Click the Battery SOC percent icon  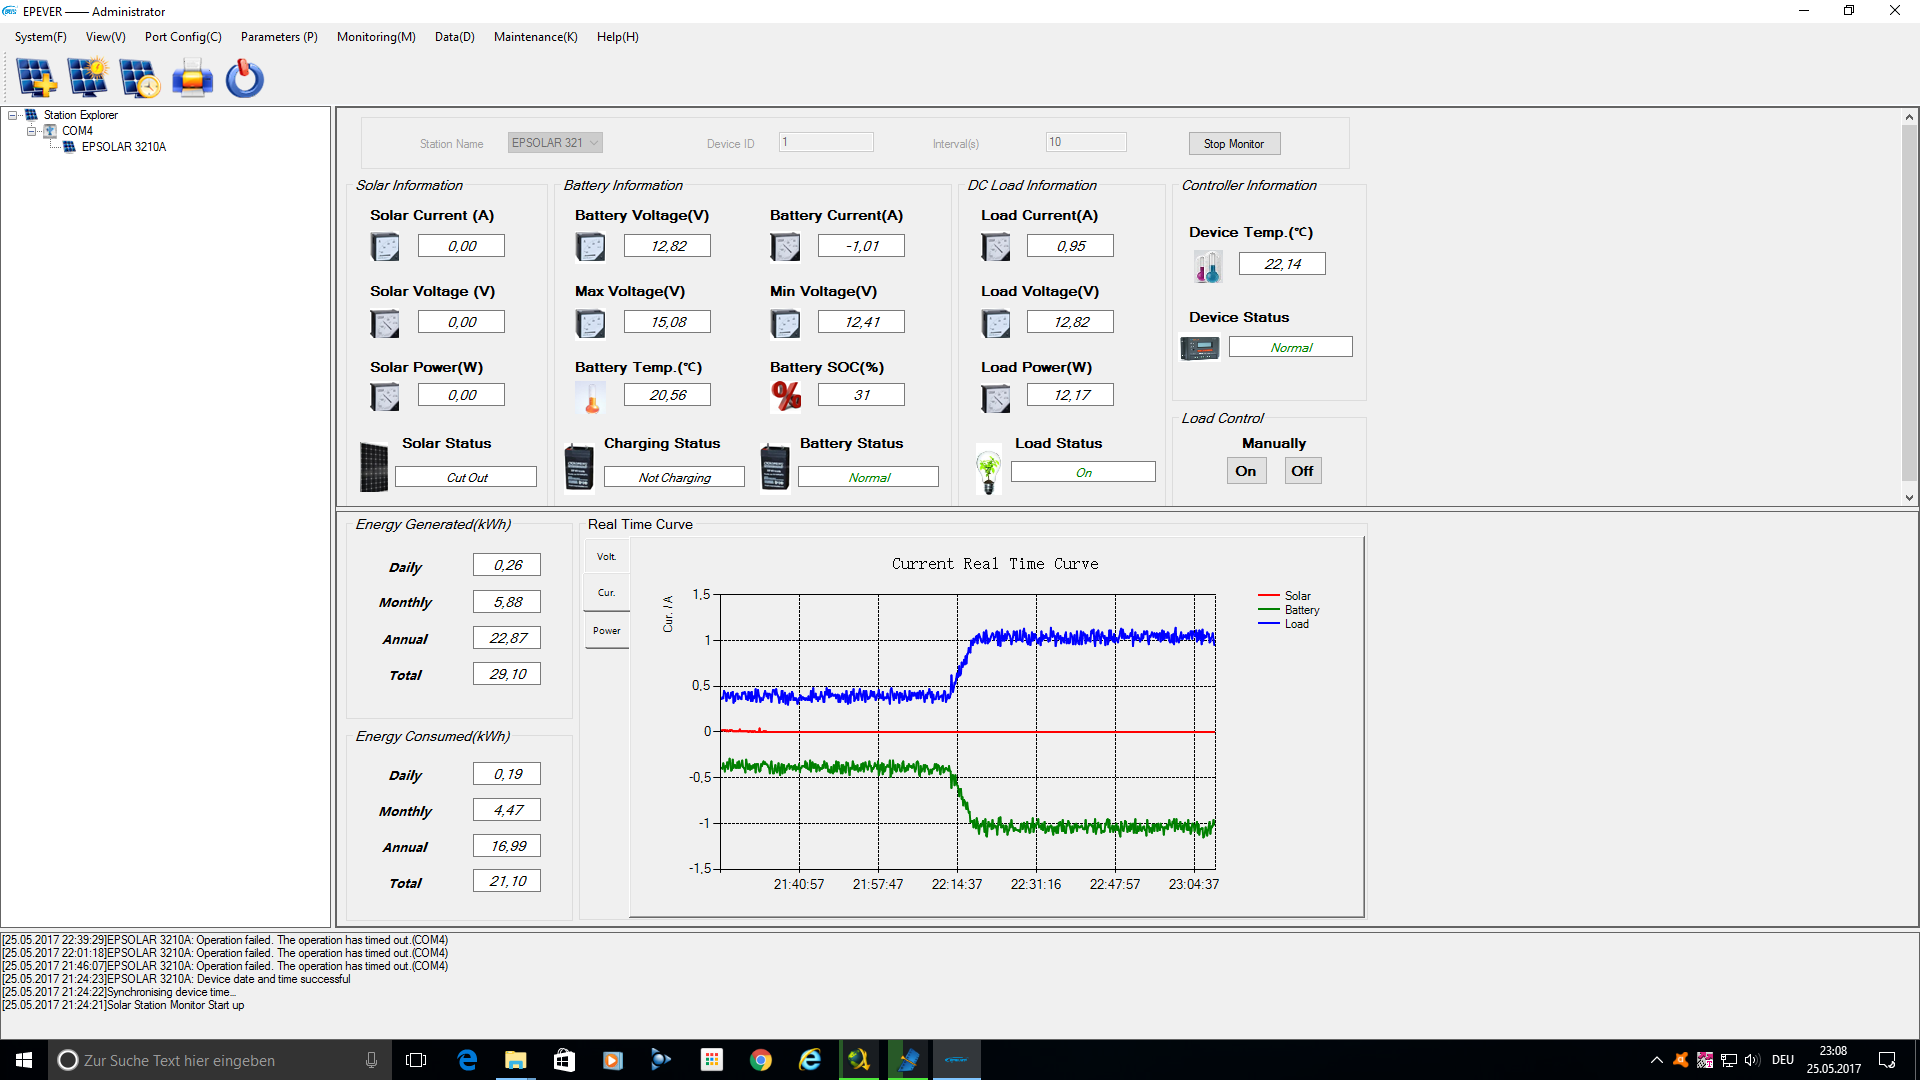786,396
